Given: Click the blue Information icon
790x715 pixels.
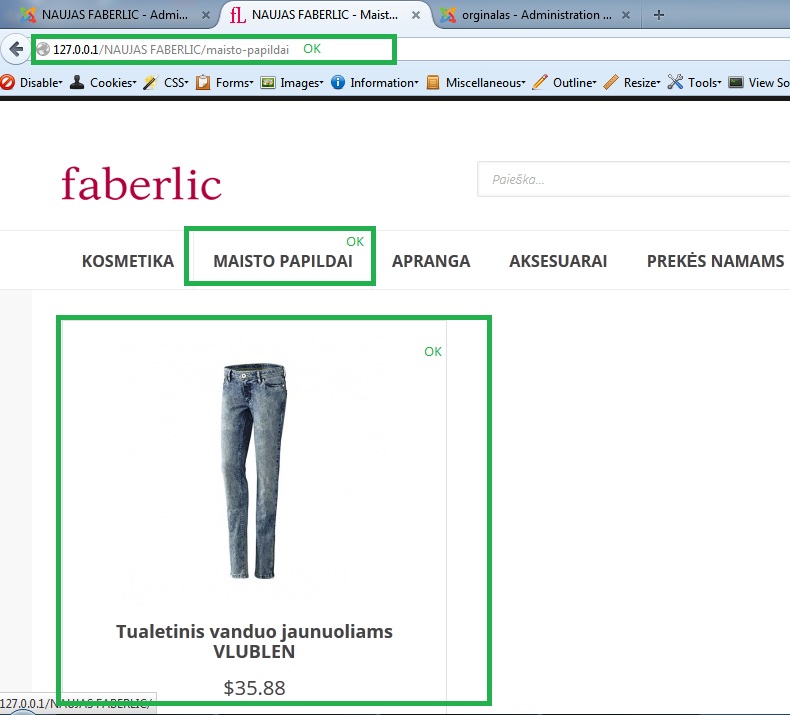Looking at the screenshot, I should [338, 82].
